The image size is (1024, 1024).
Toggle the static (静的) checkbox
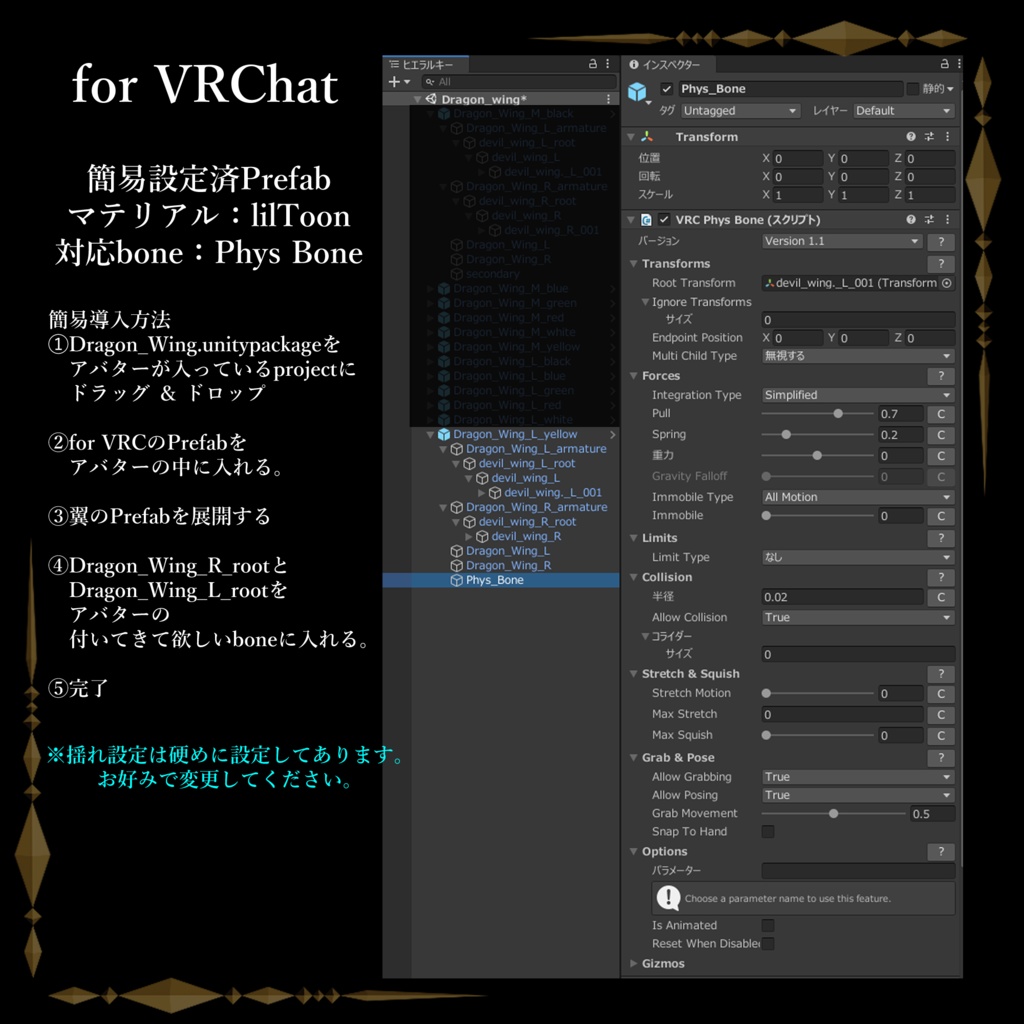[x=913, y=89]
